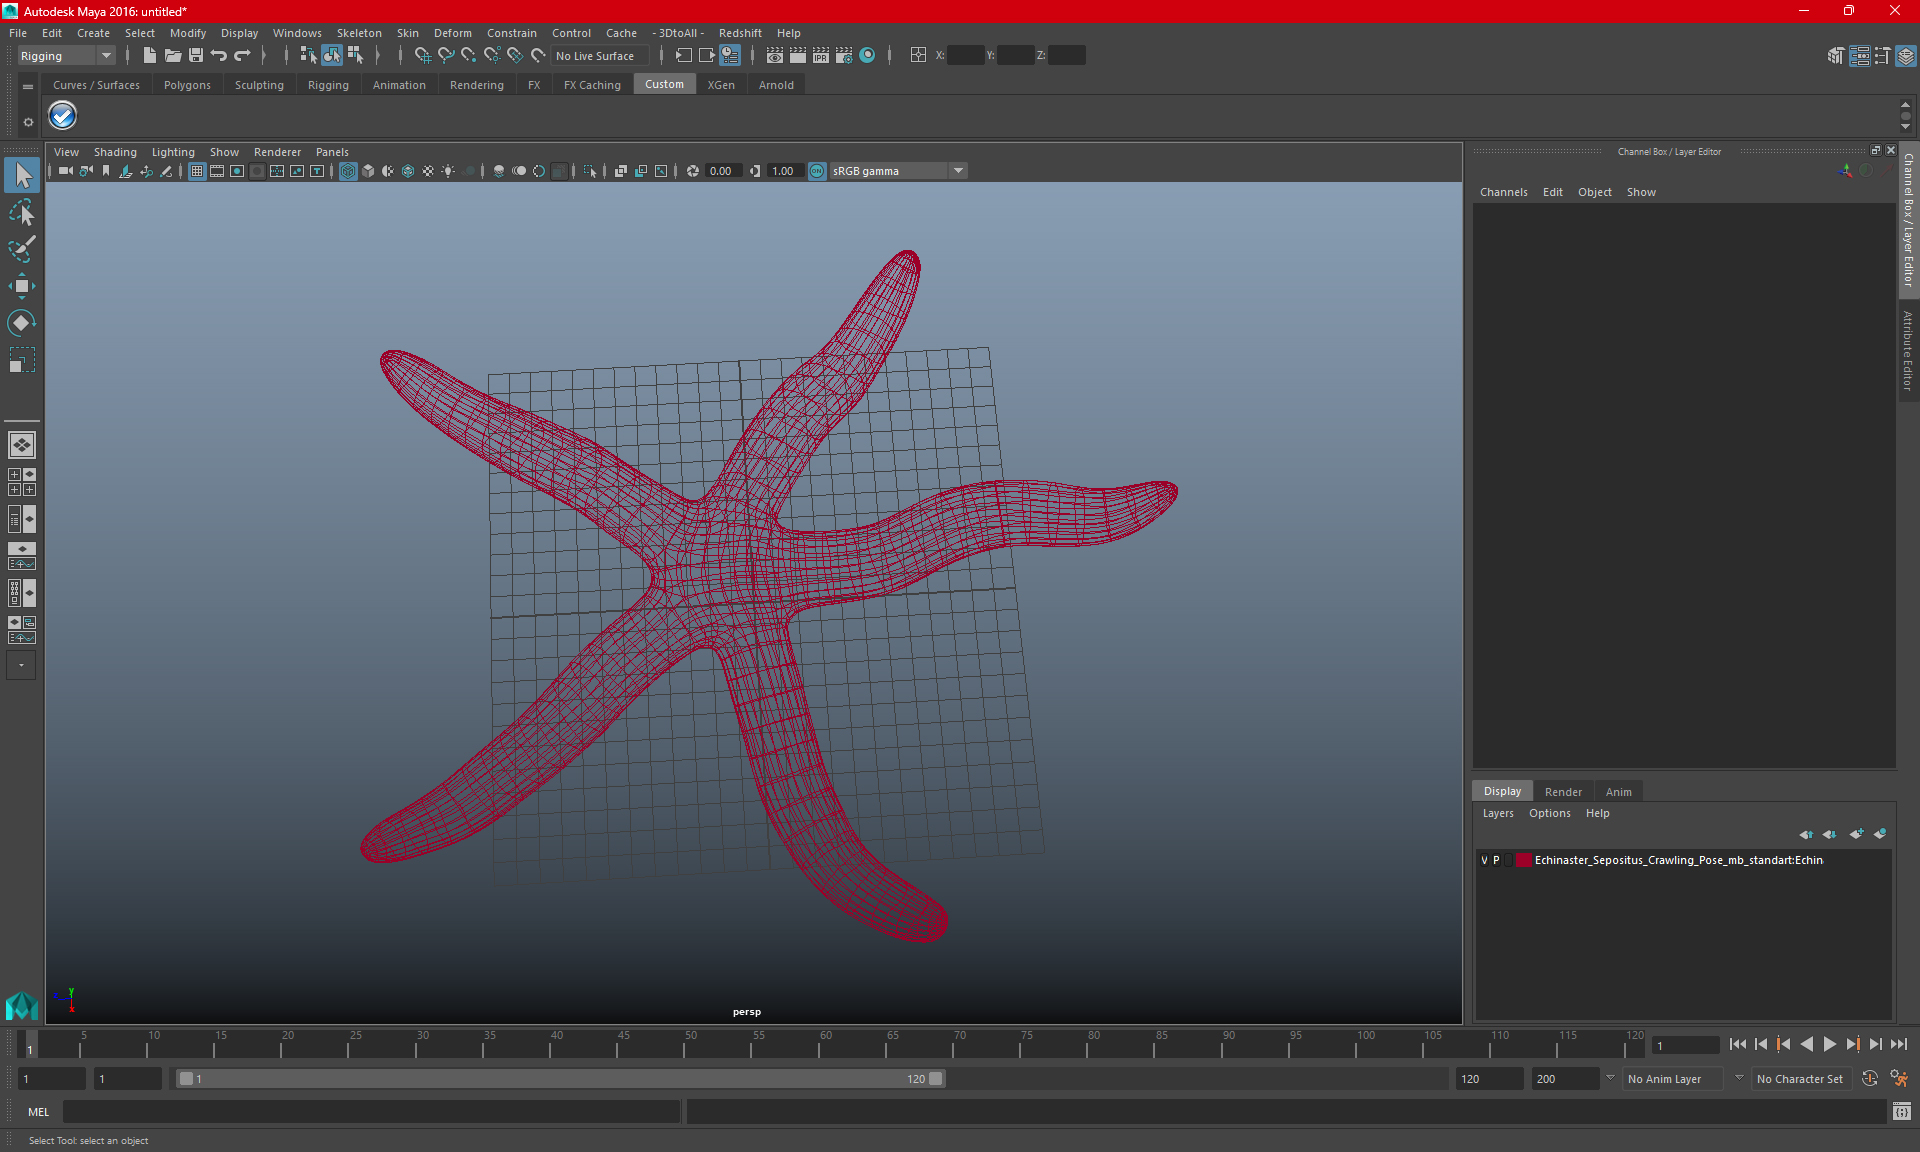This screenshot has height=1152, width=1920.
Task: Click the red layer color swatch
Action: 1523,860
